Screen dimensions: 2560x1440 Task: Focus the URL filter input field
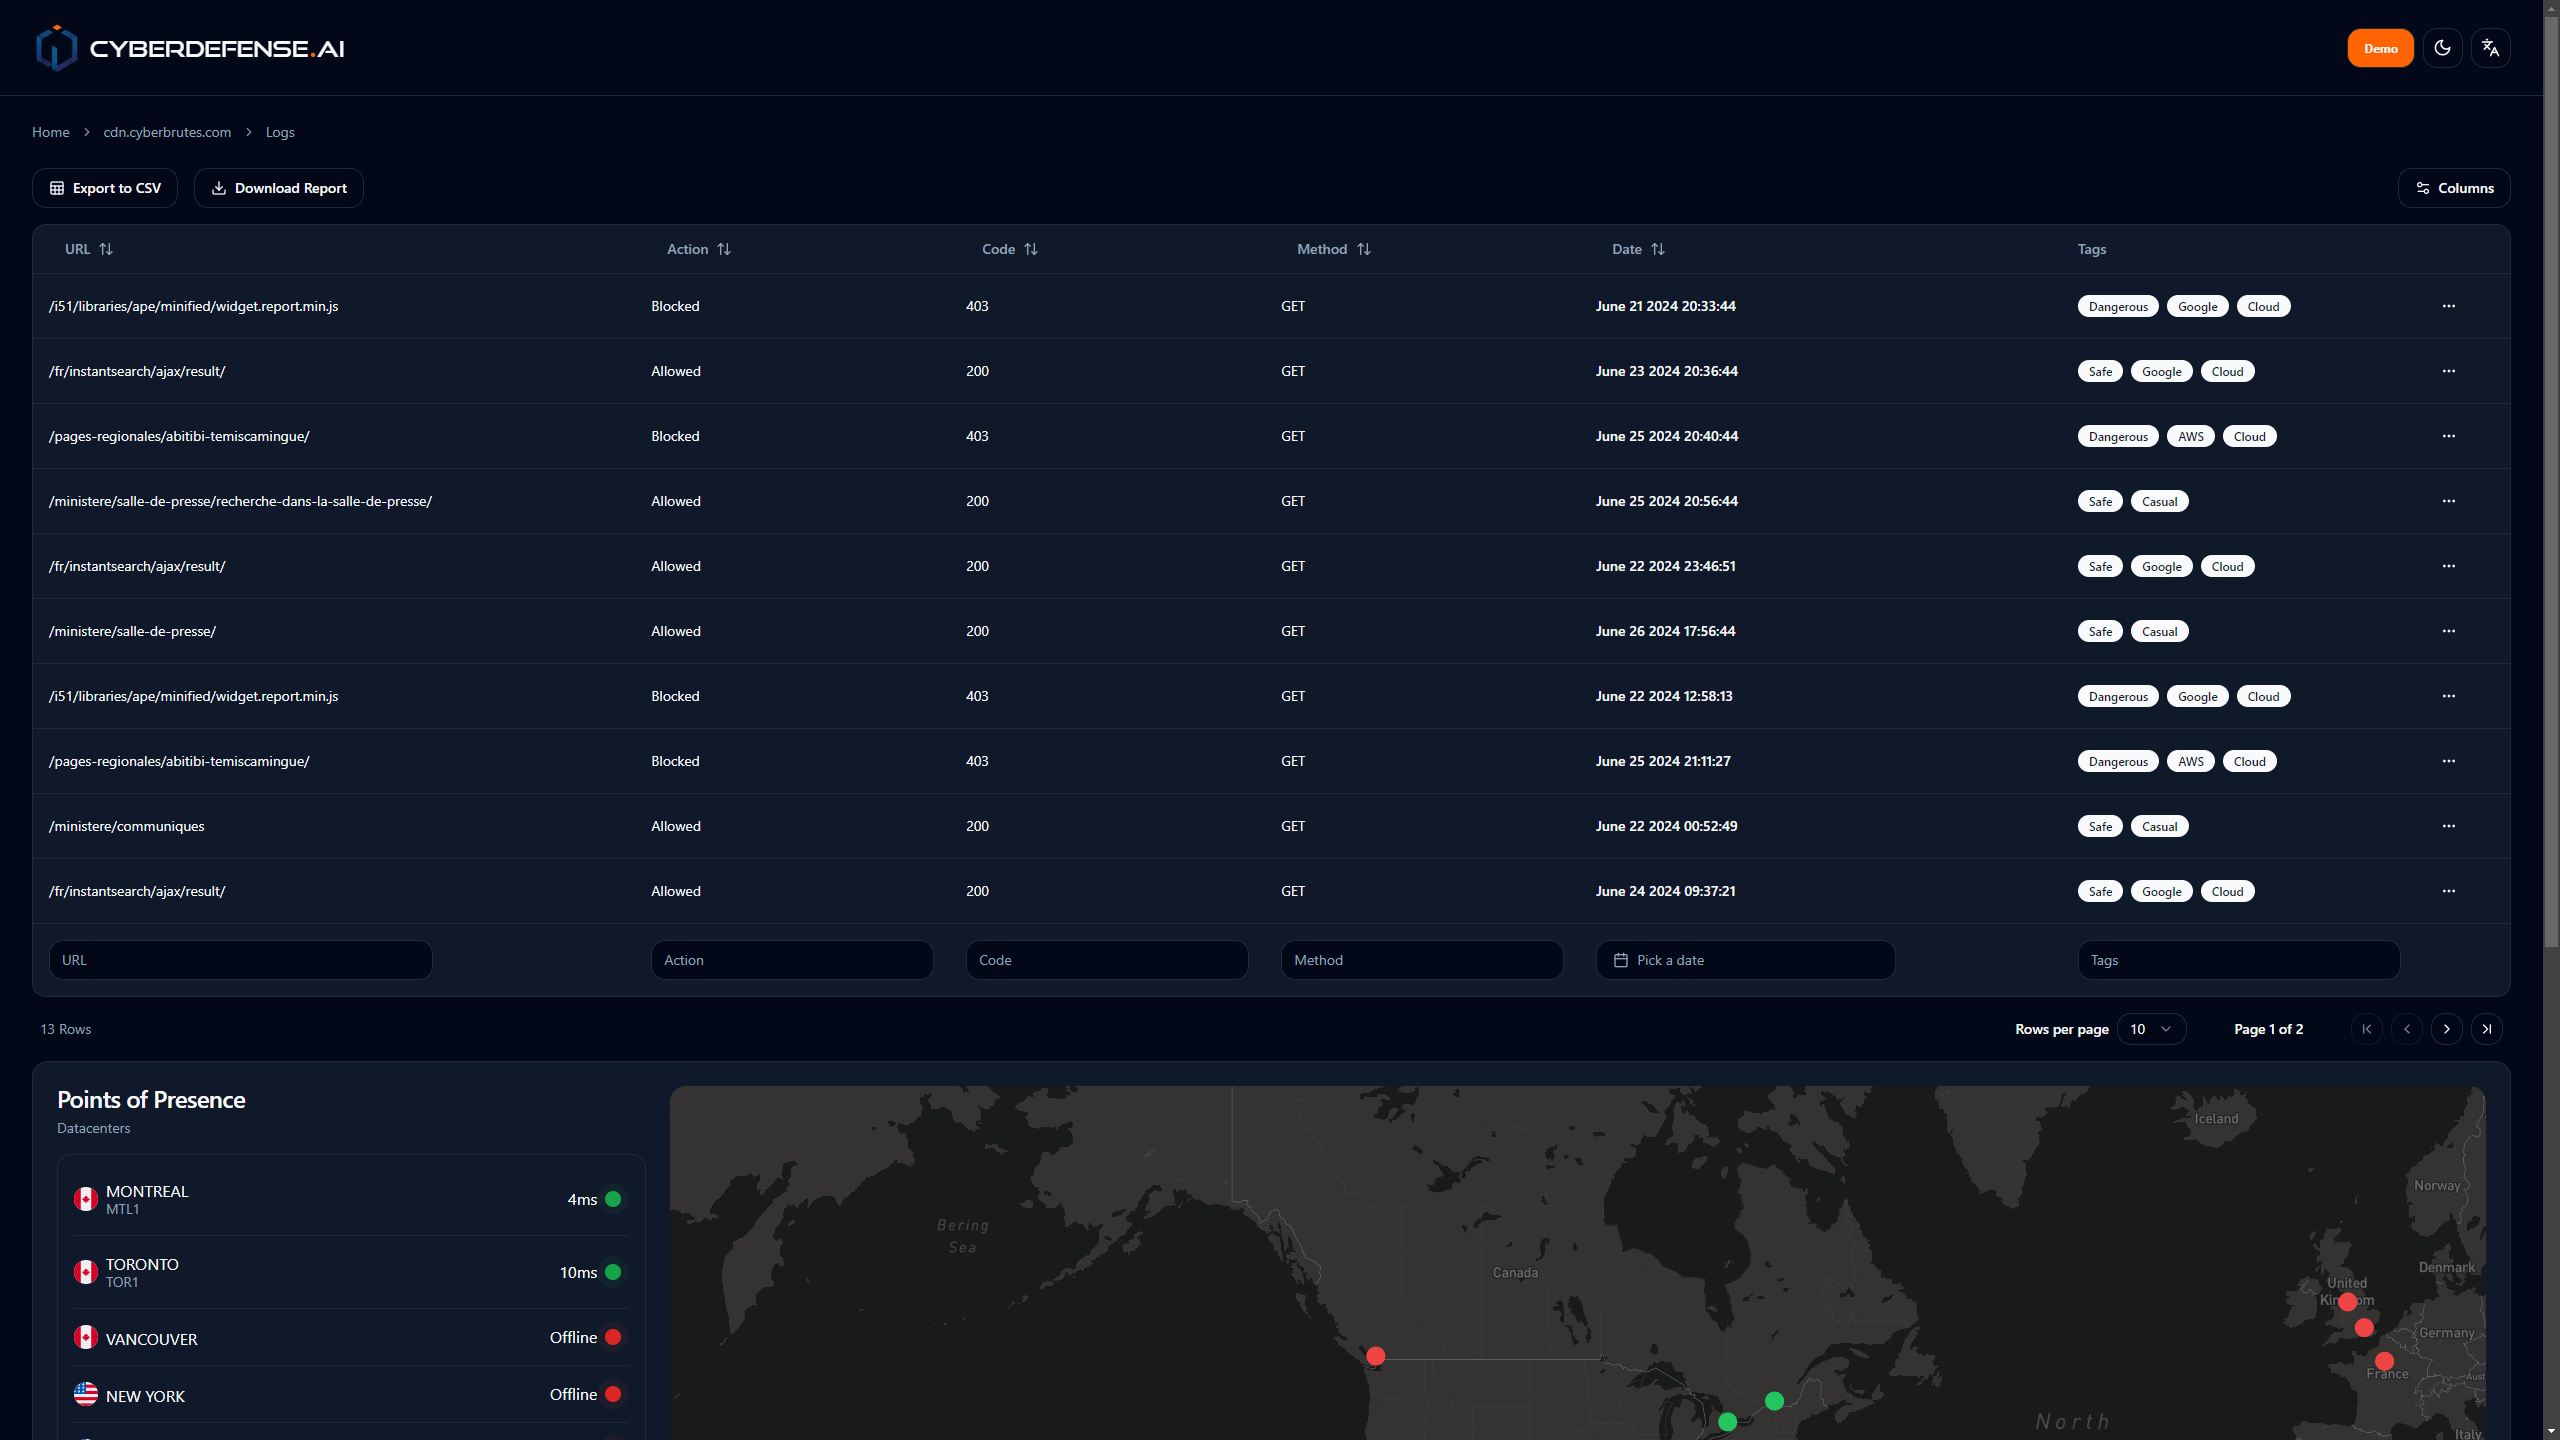[240, 960]
